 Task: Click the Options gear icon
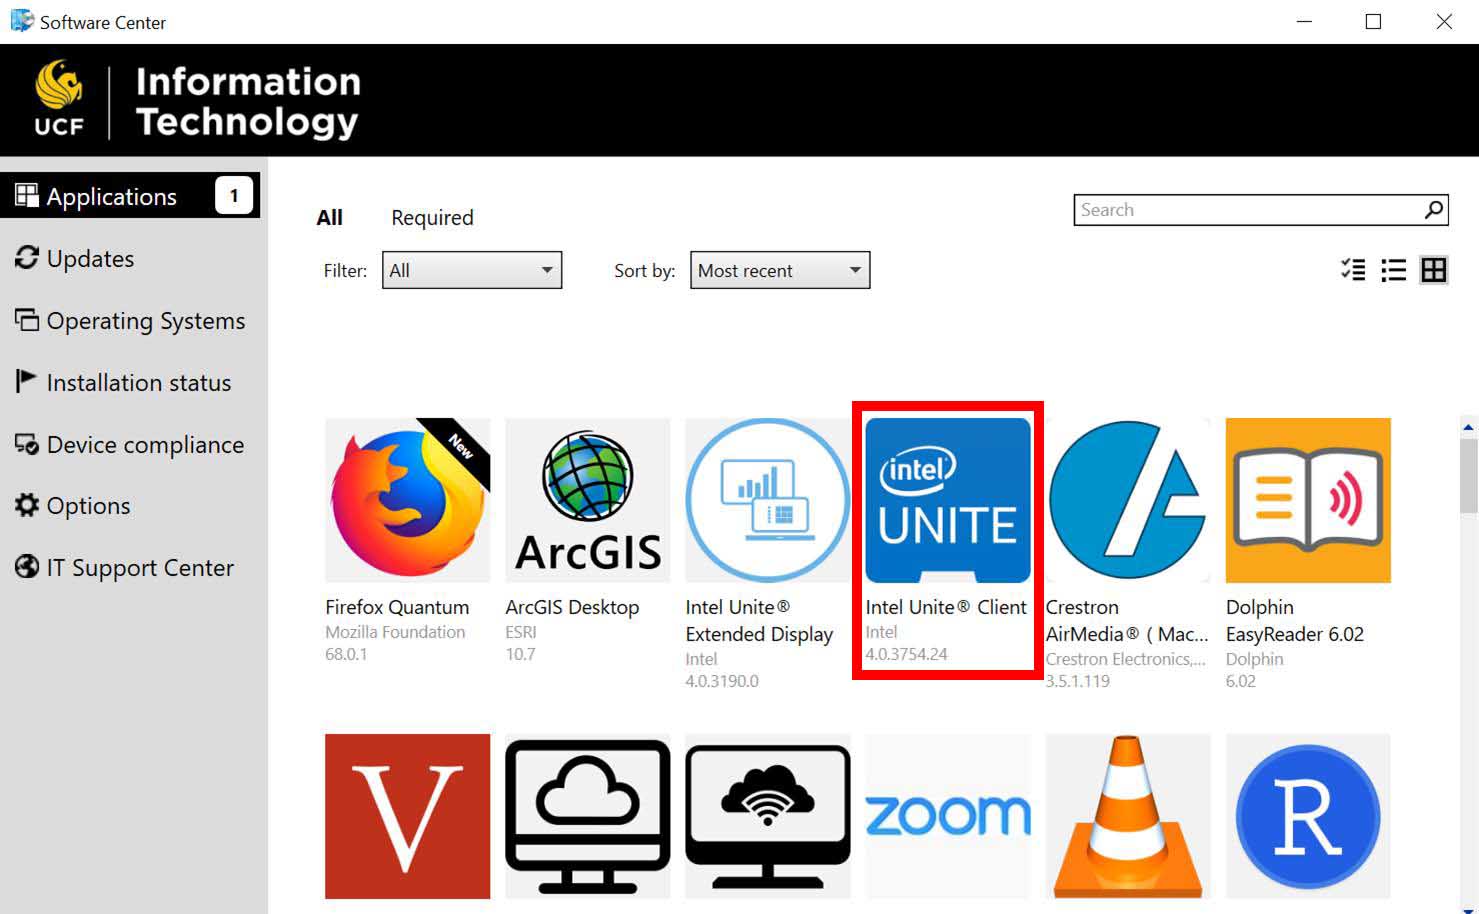point(27,505)
